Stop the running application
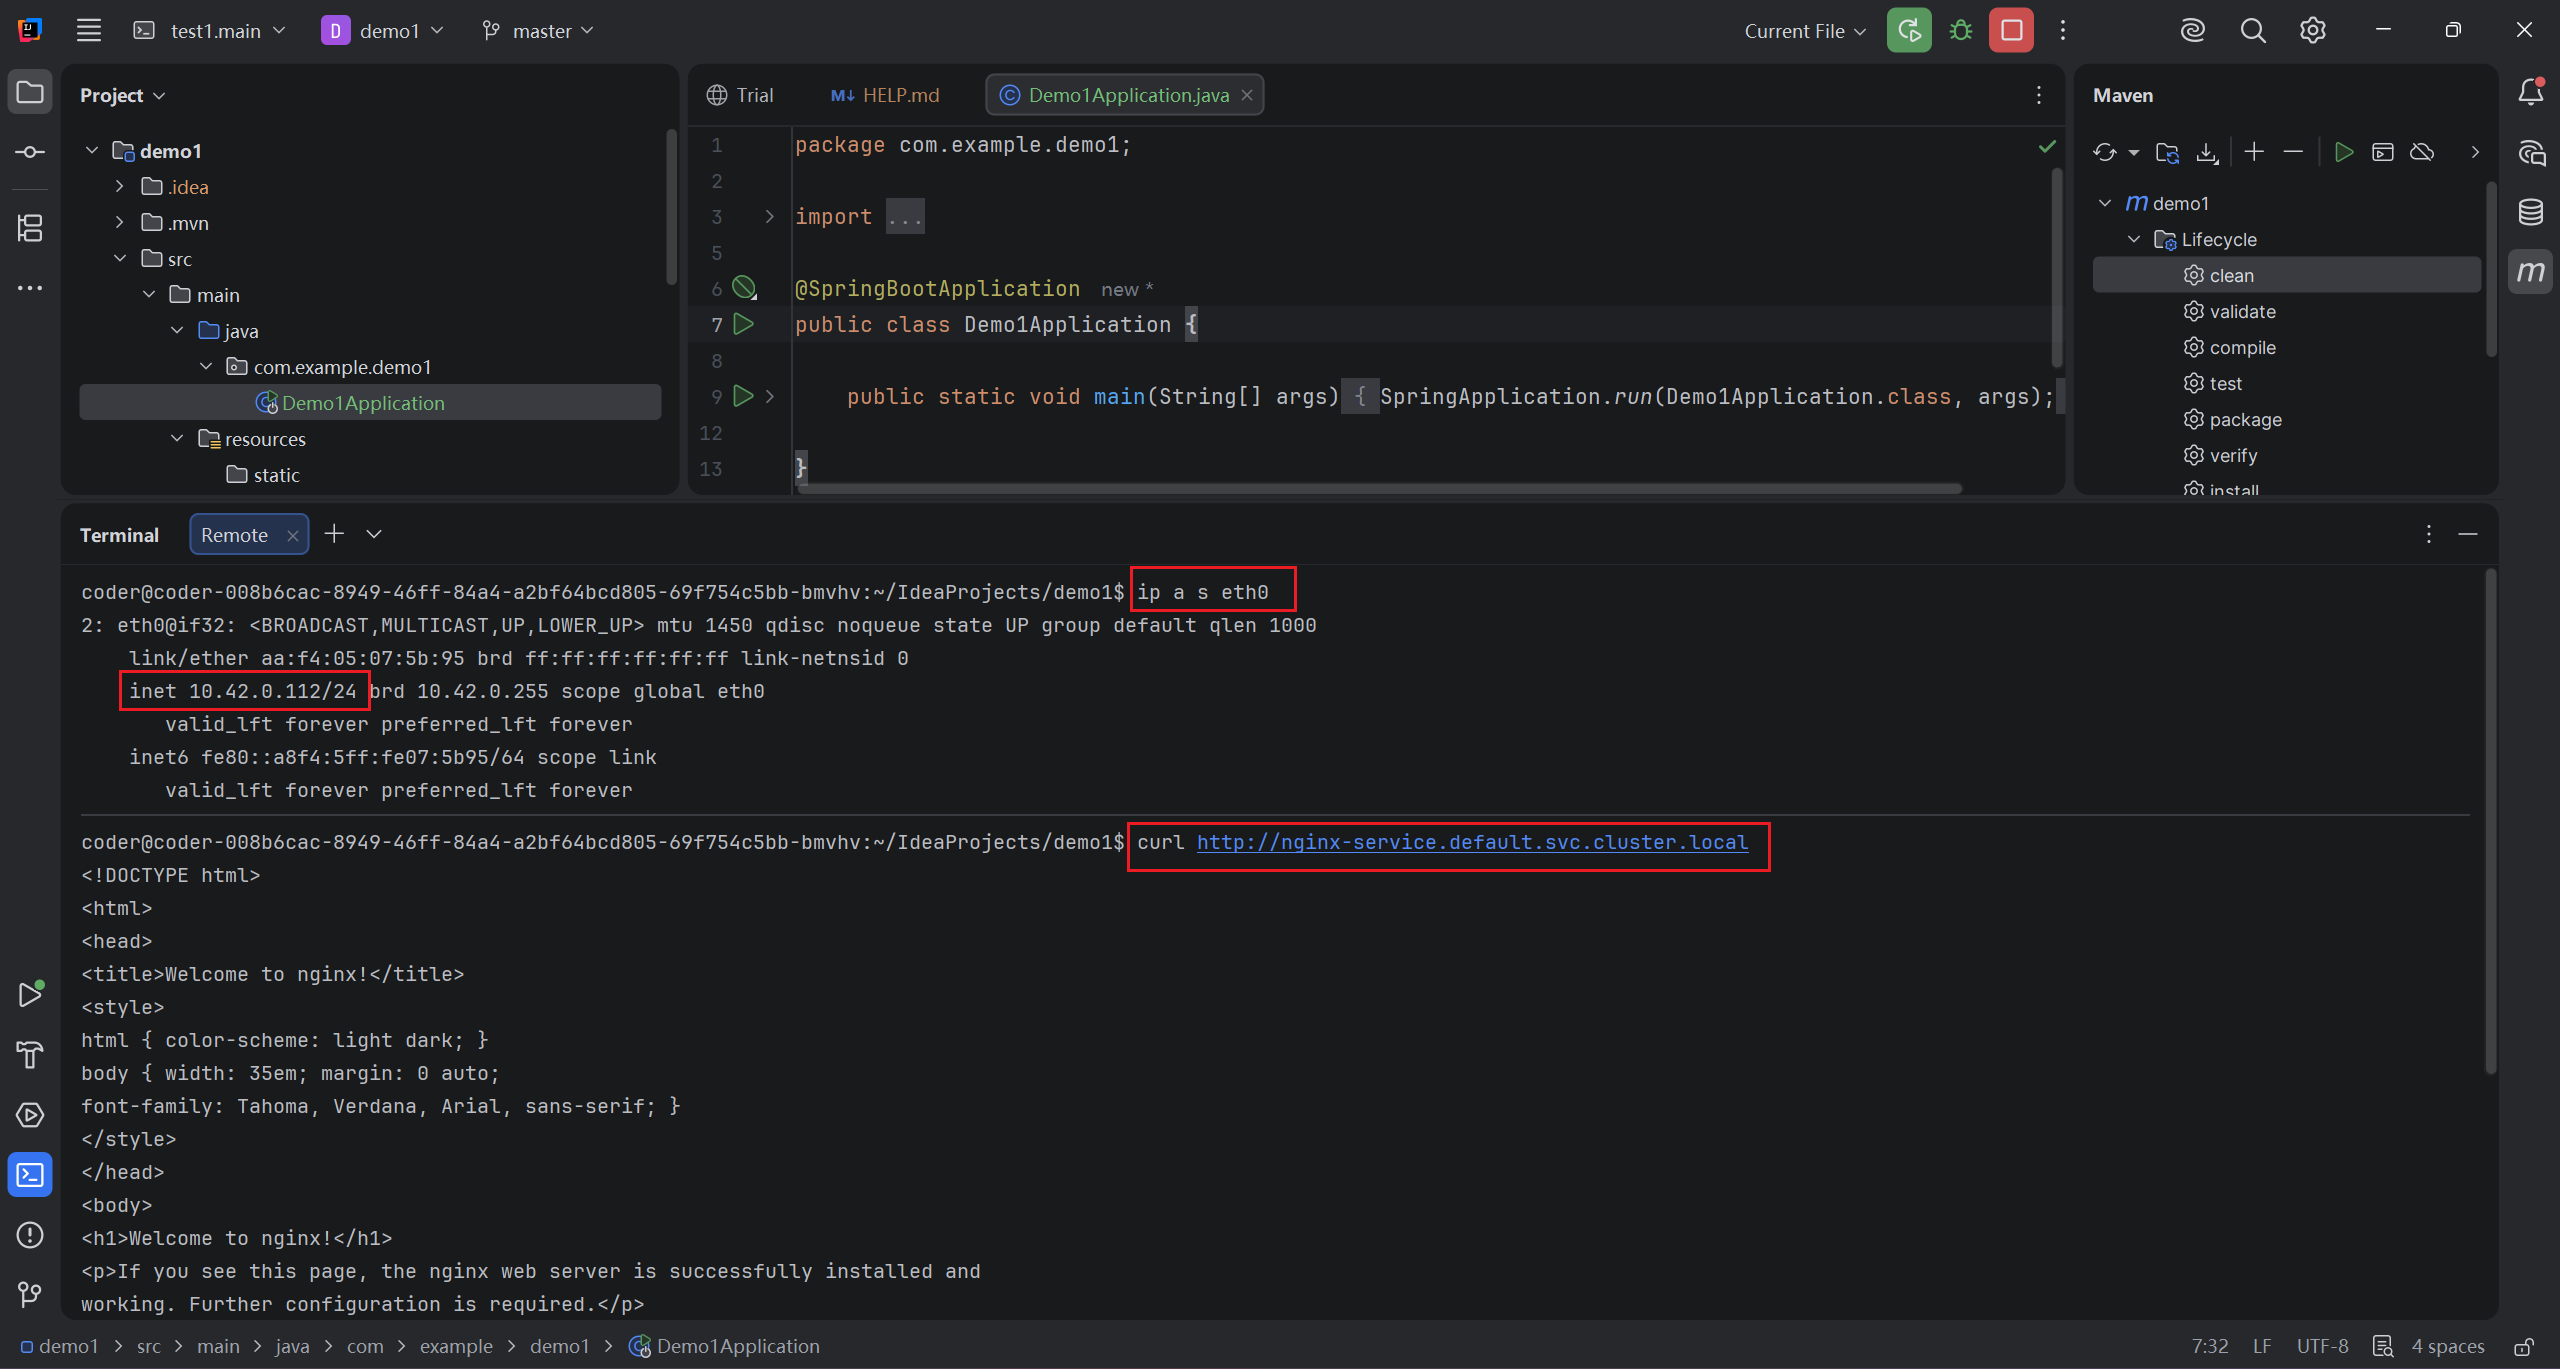2560x1369 pixels. pyautogui.click(x=2011, y=31)
